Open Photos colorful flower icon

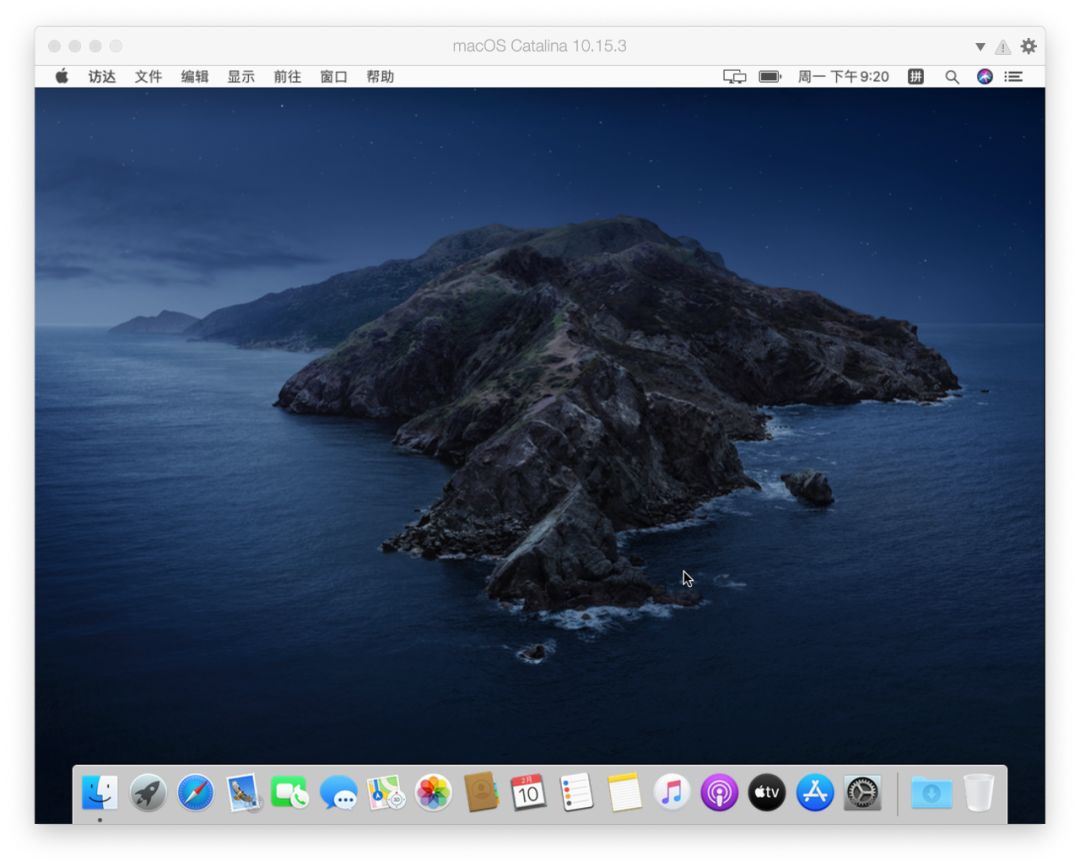(433, 792)
